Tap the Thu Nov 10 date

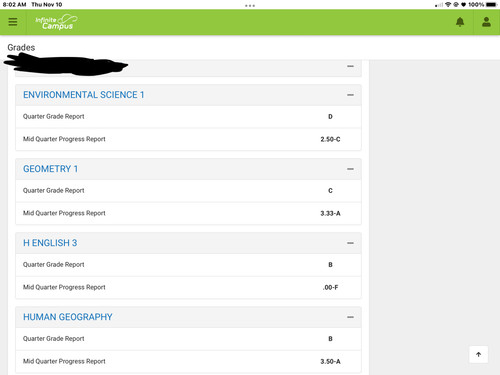(x=47, y=5)
